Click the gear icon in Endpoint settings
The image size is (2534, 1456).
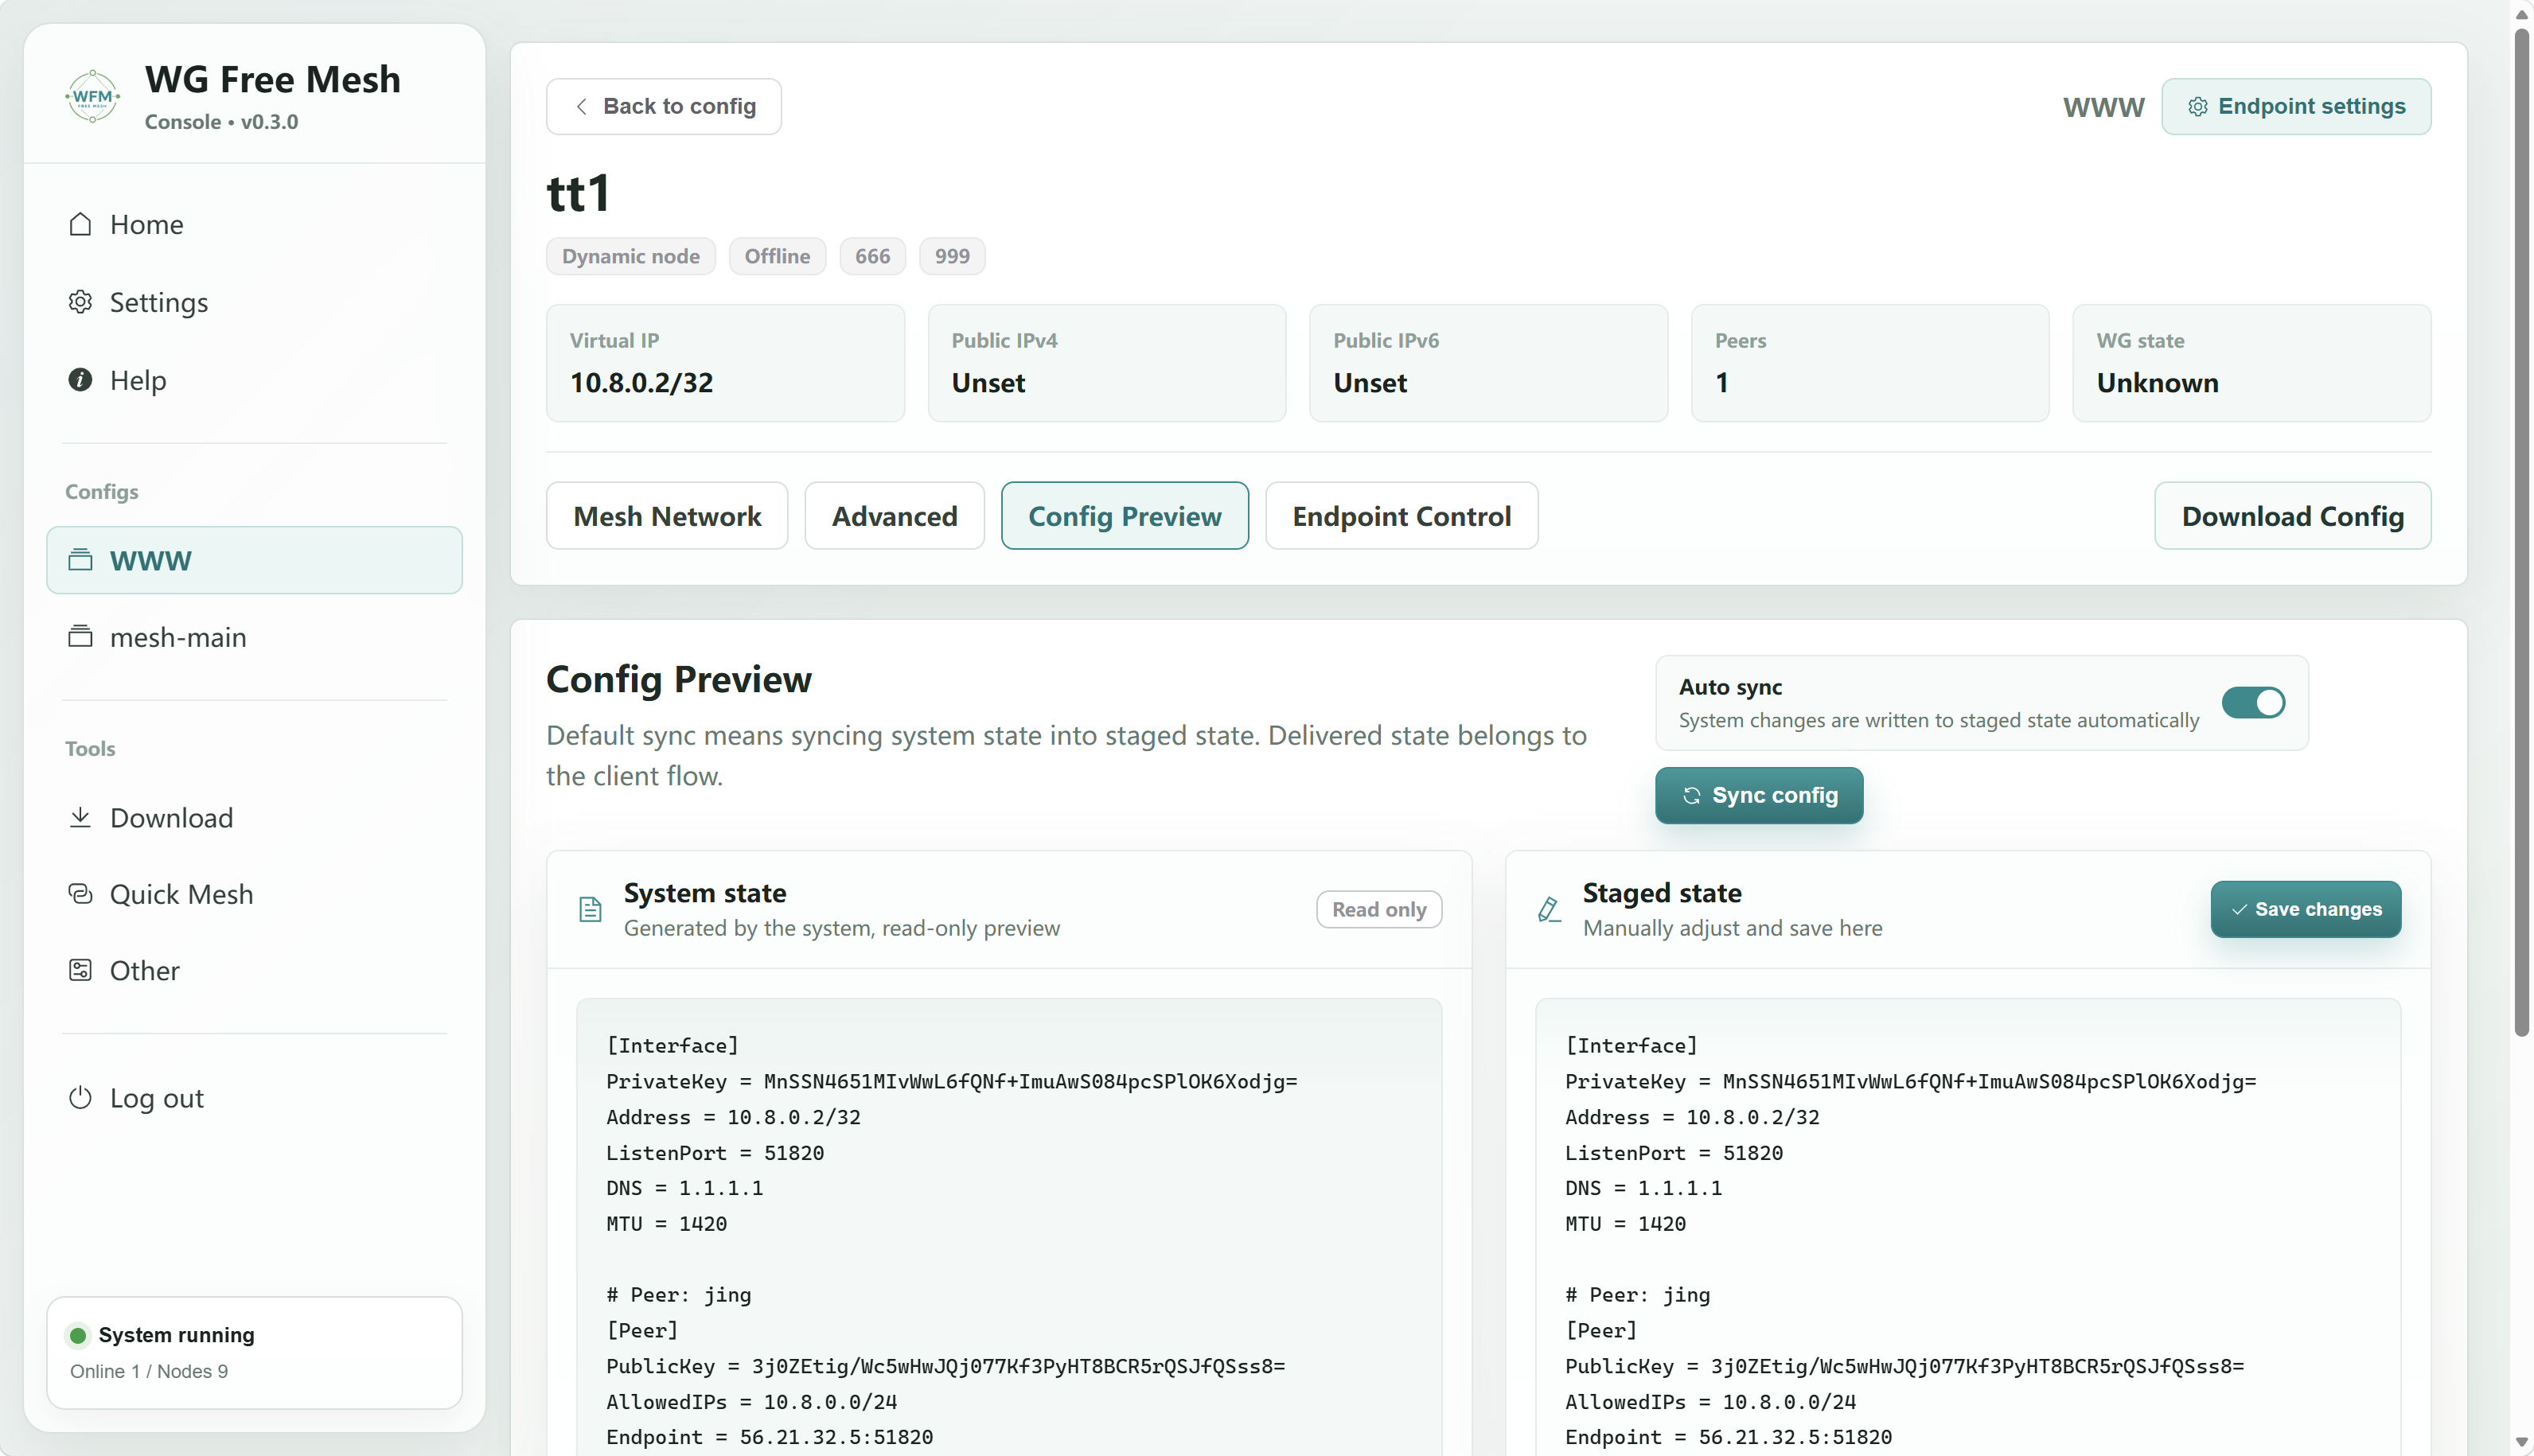coord(2197,106)
